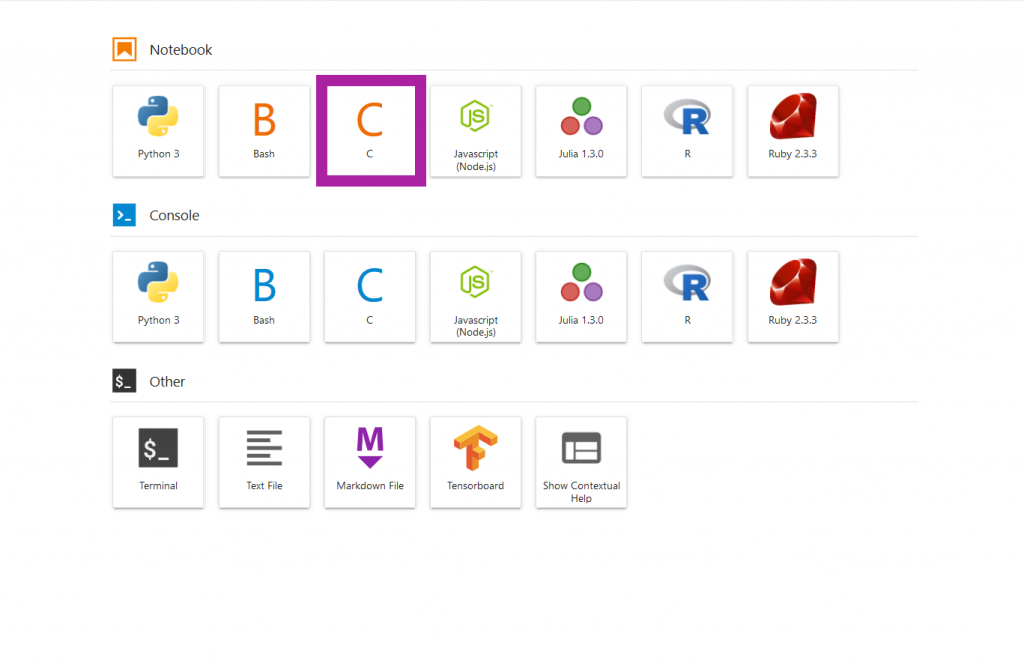
Task: Start a Bash console
Action: pos(264,296)
